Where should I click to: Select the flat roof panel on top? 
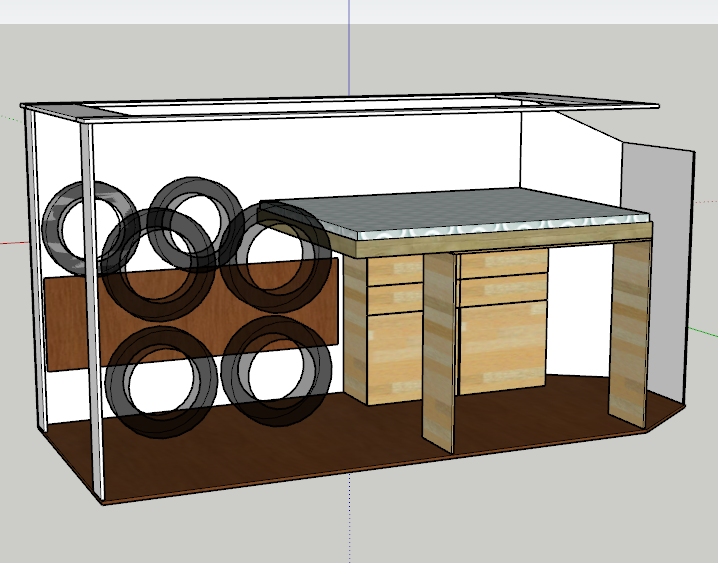pos(340,106)
